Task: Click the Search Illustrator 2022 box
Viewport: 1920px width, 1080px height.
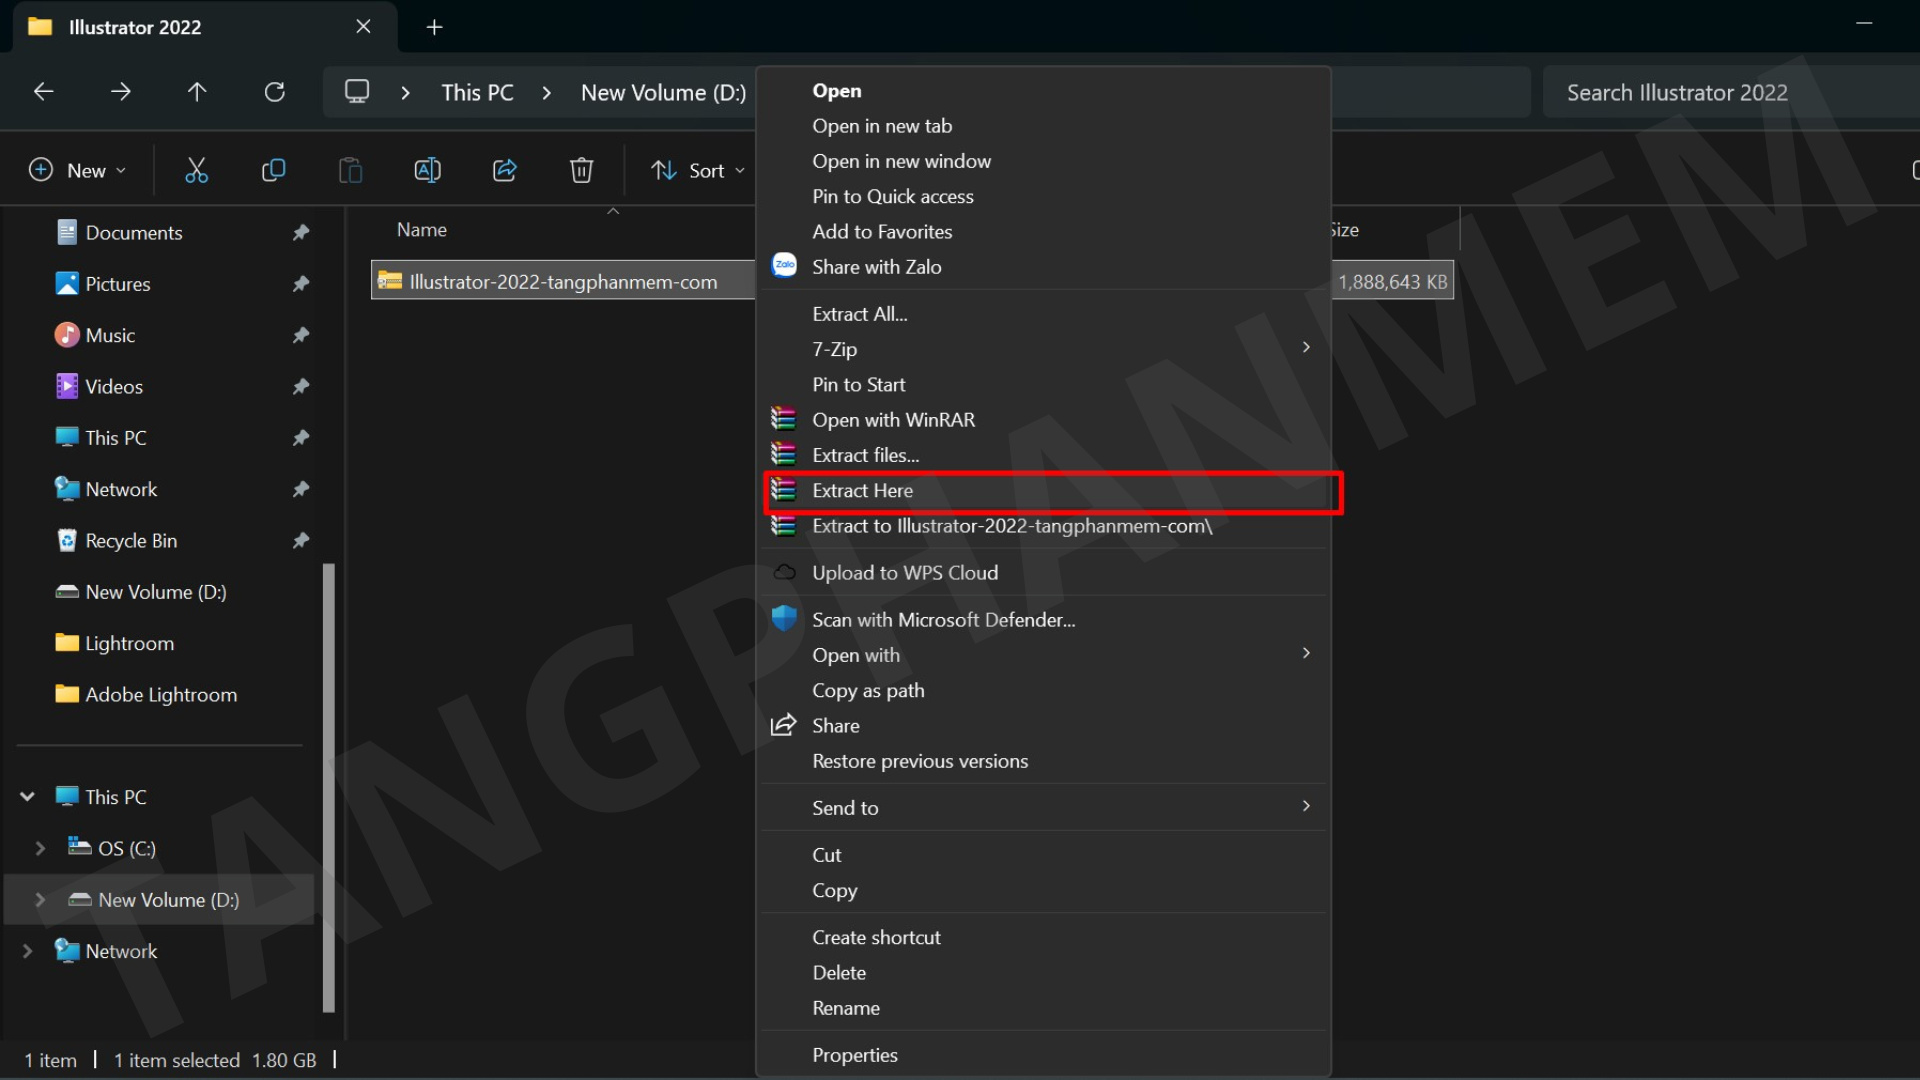Action: pos(1731,93)
